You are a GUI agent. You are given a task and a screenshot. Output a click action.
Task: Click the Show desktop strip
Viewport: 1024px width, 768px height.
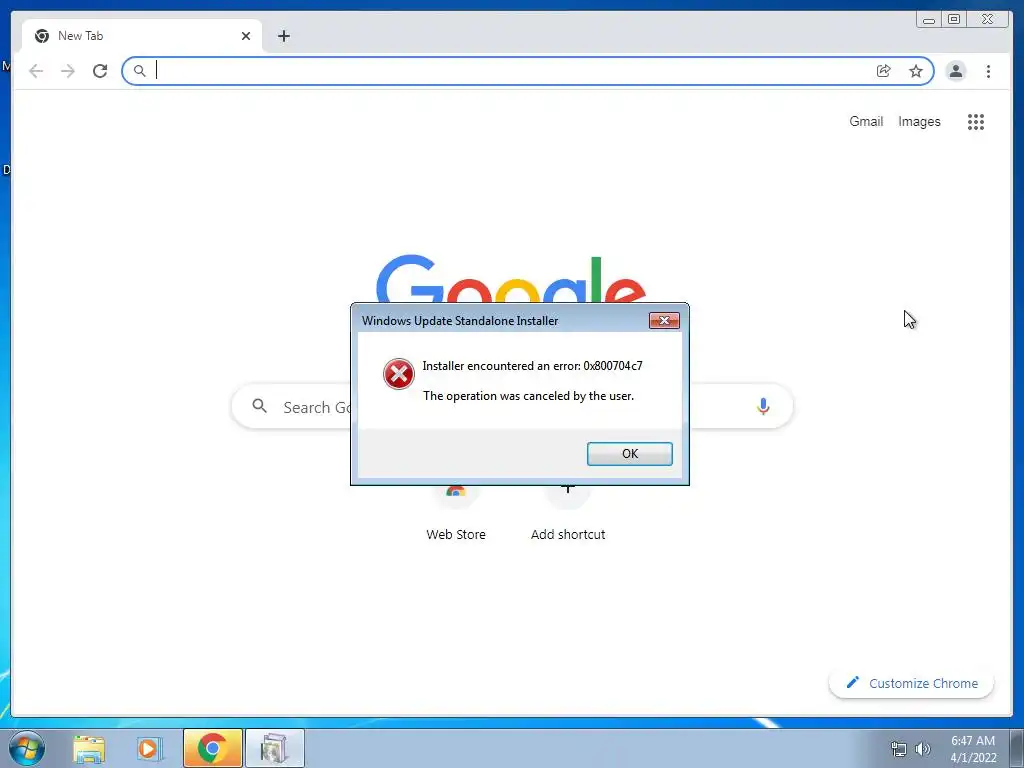coord(1017,748)
